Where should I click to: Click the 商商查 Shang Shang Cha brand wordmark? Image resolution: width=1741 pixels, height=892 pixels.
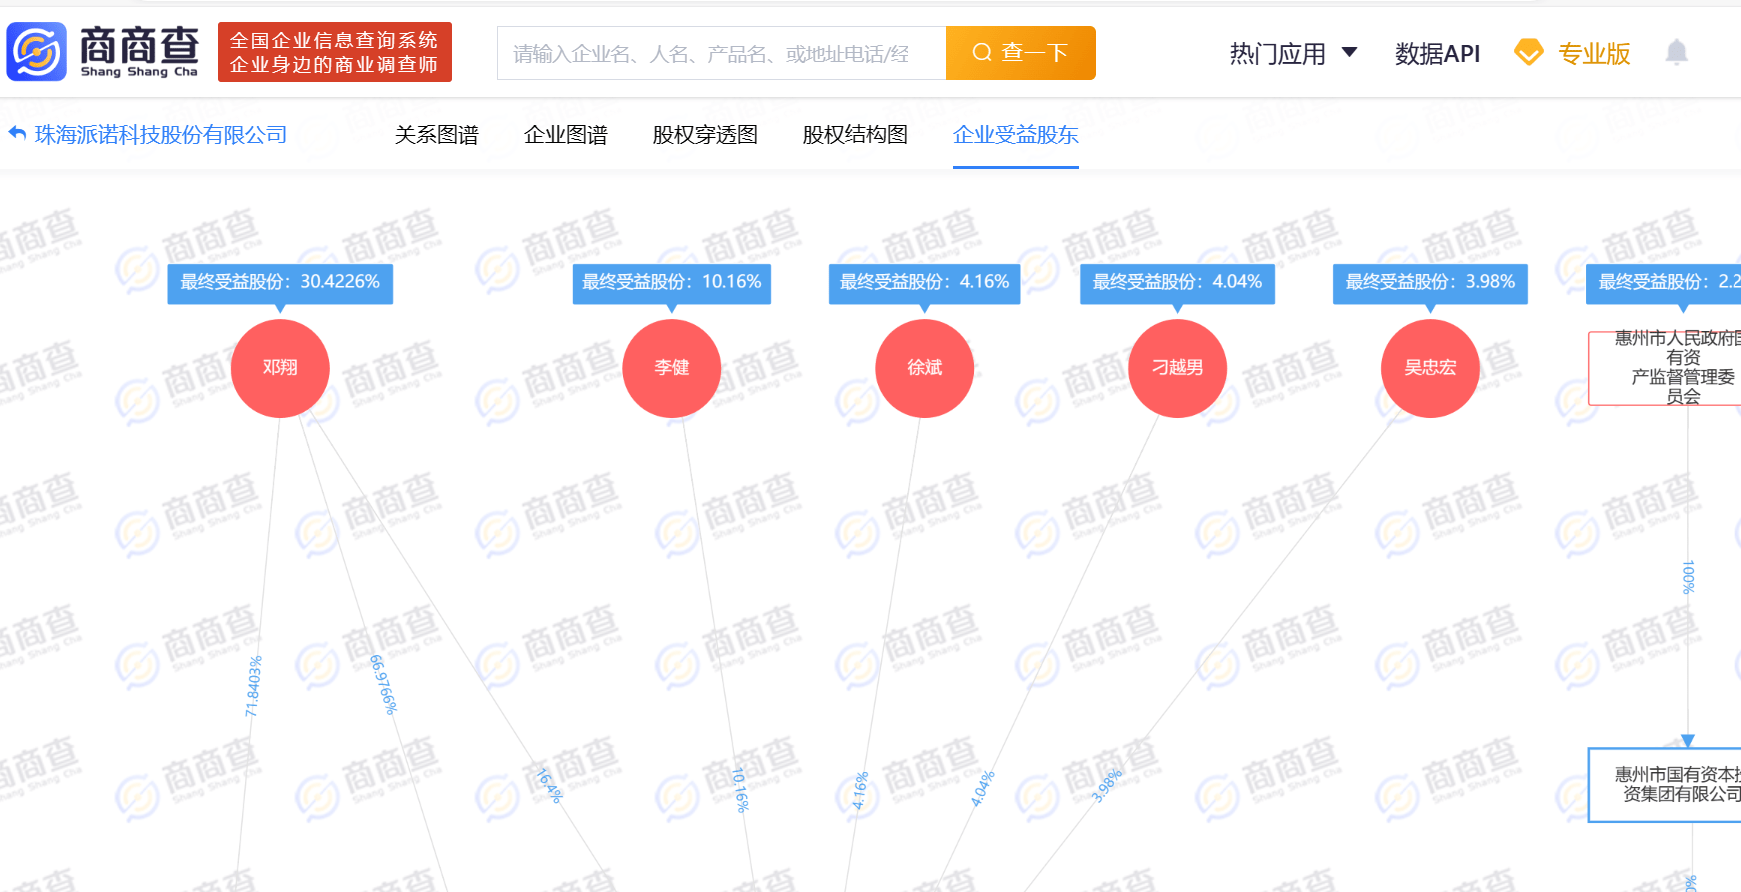click(139, 52)
